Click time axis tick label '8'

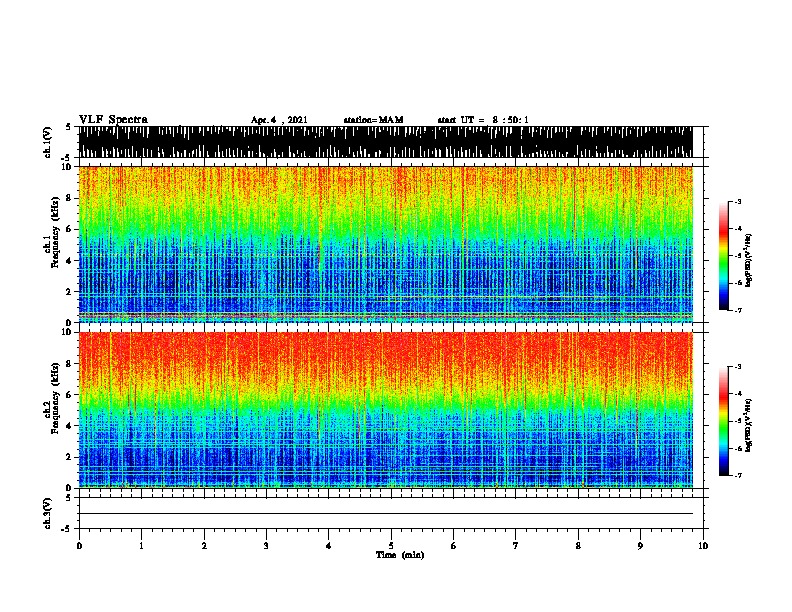coord(578,546)
